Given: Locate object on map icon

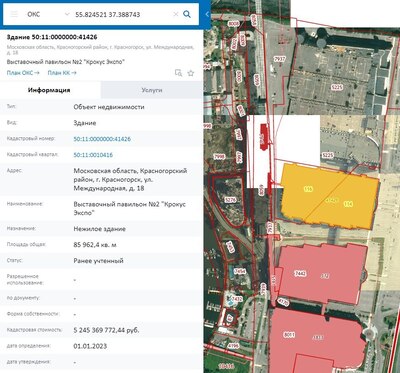Looking at the screenshot, I should (179, 73).
